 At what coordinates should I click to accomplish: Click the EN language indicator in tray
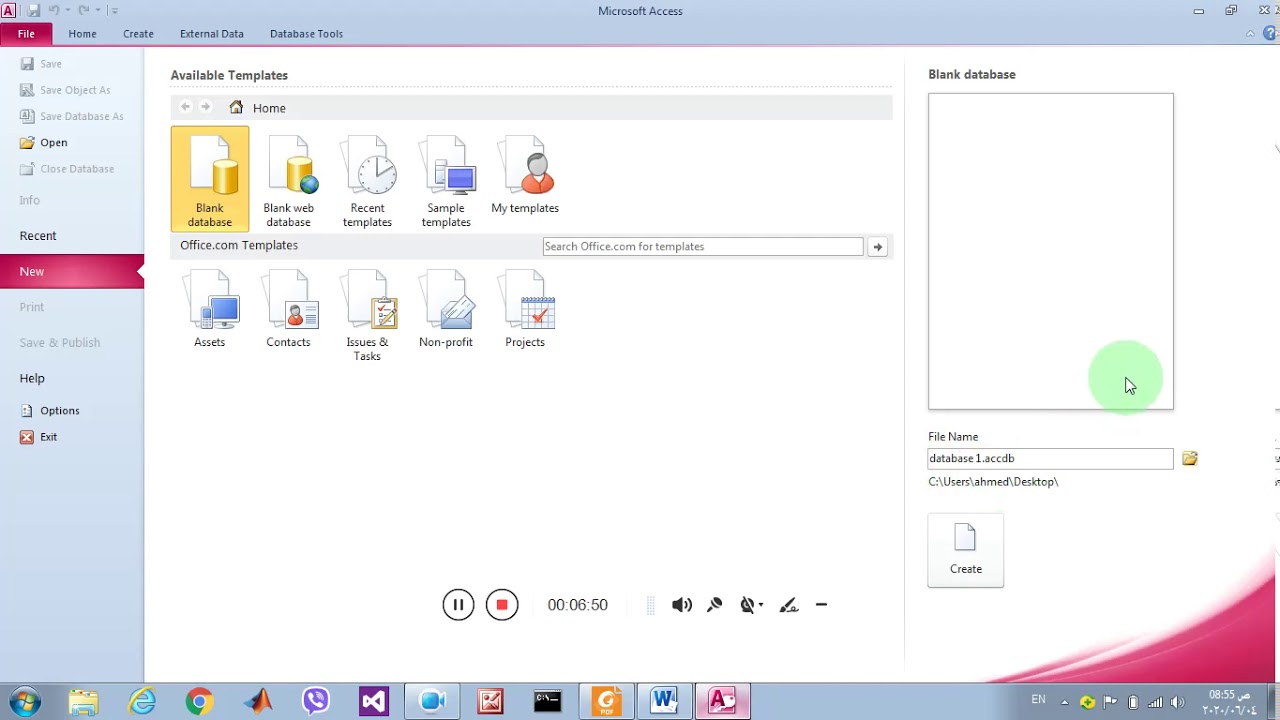coord(1038,700)
